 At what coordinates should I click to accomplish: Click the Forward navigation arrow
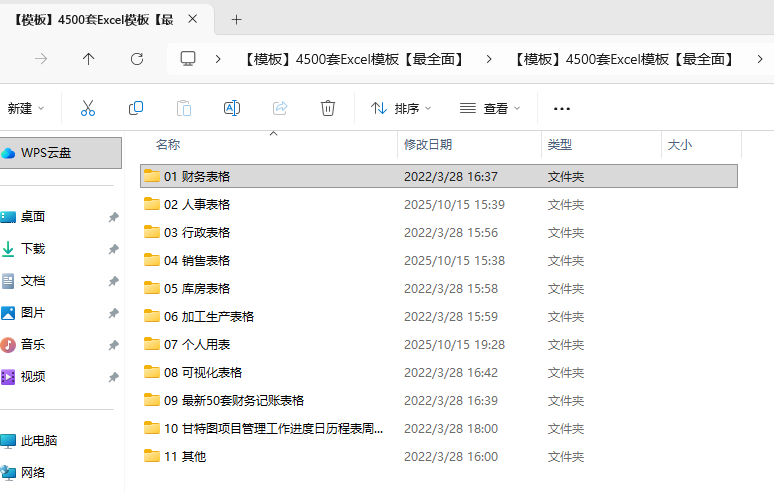41,59
